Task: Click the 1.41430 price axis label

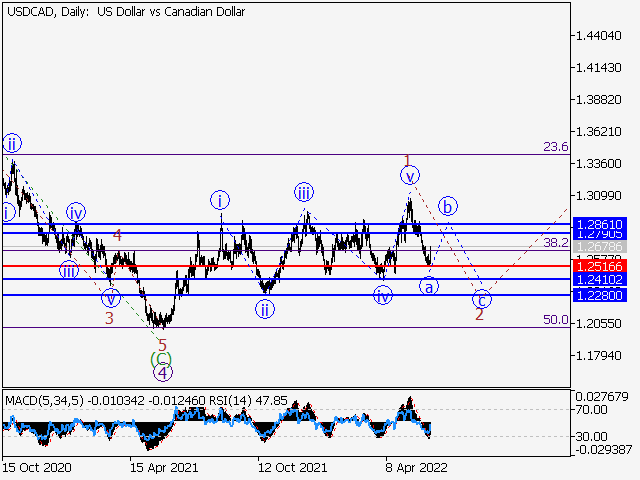Action: pos(598,68)
